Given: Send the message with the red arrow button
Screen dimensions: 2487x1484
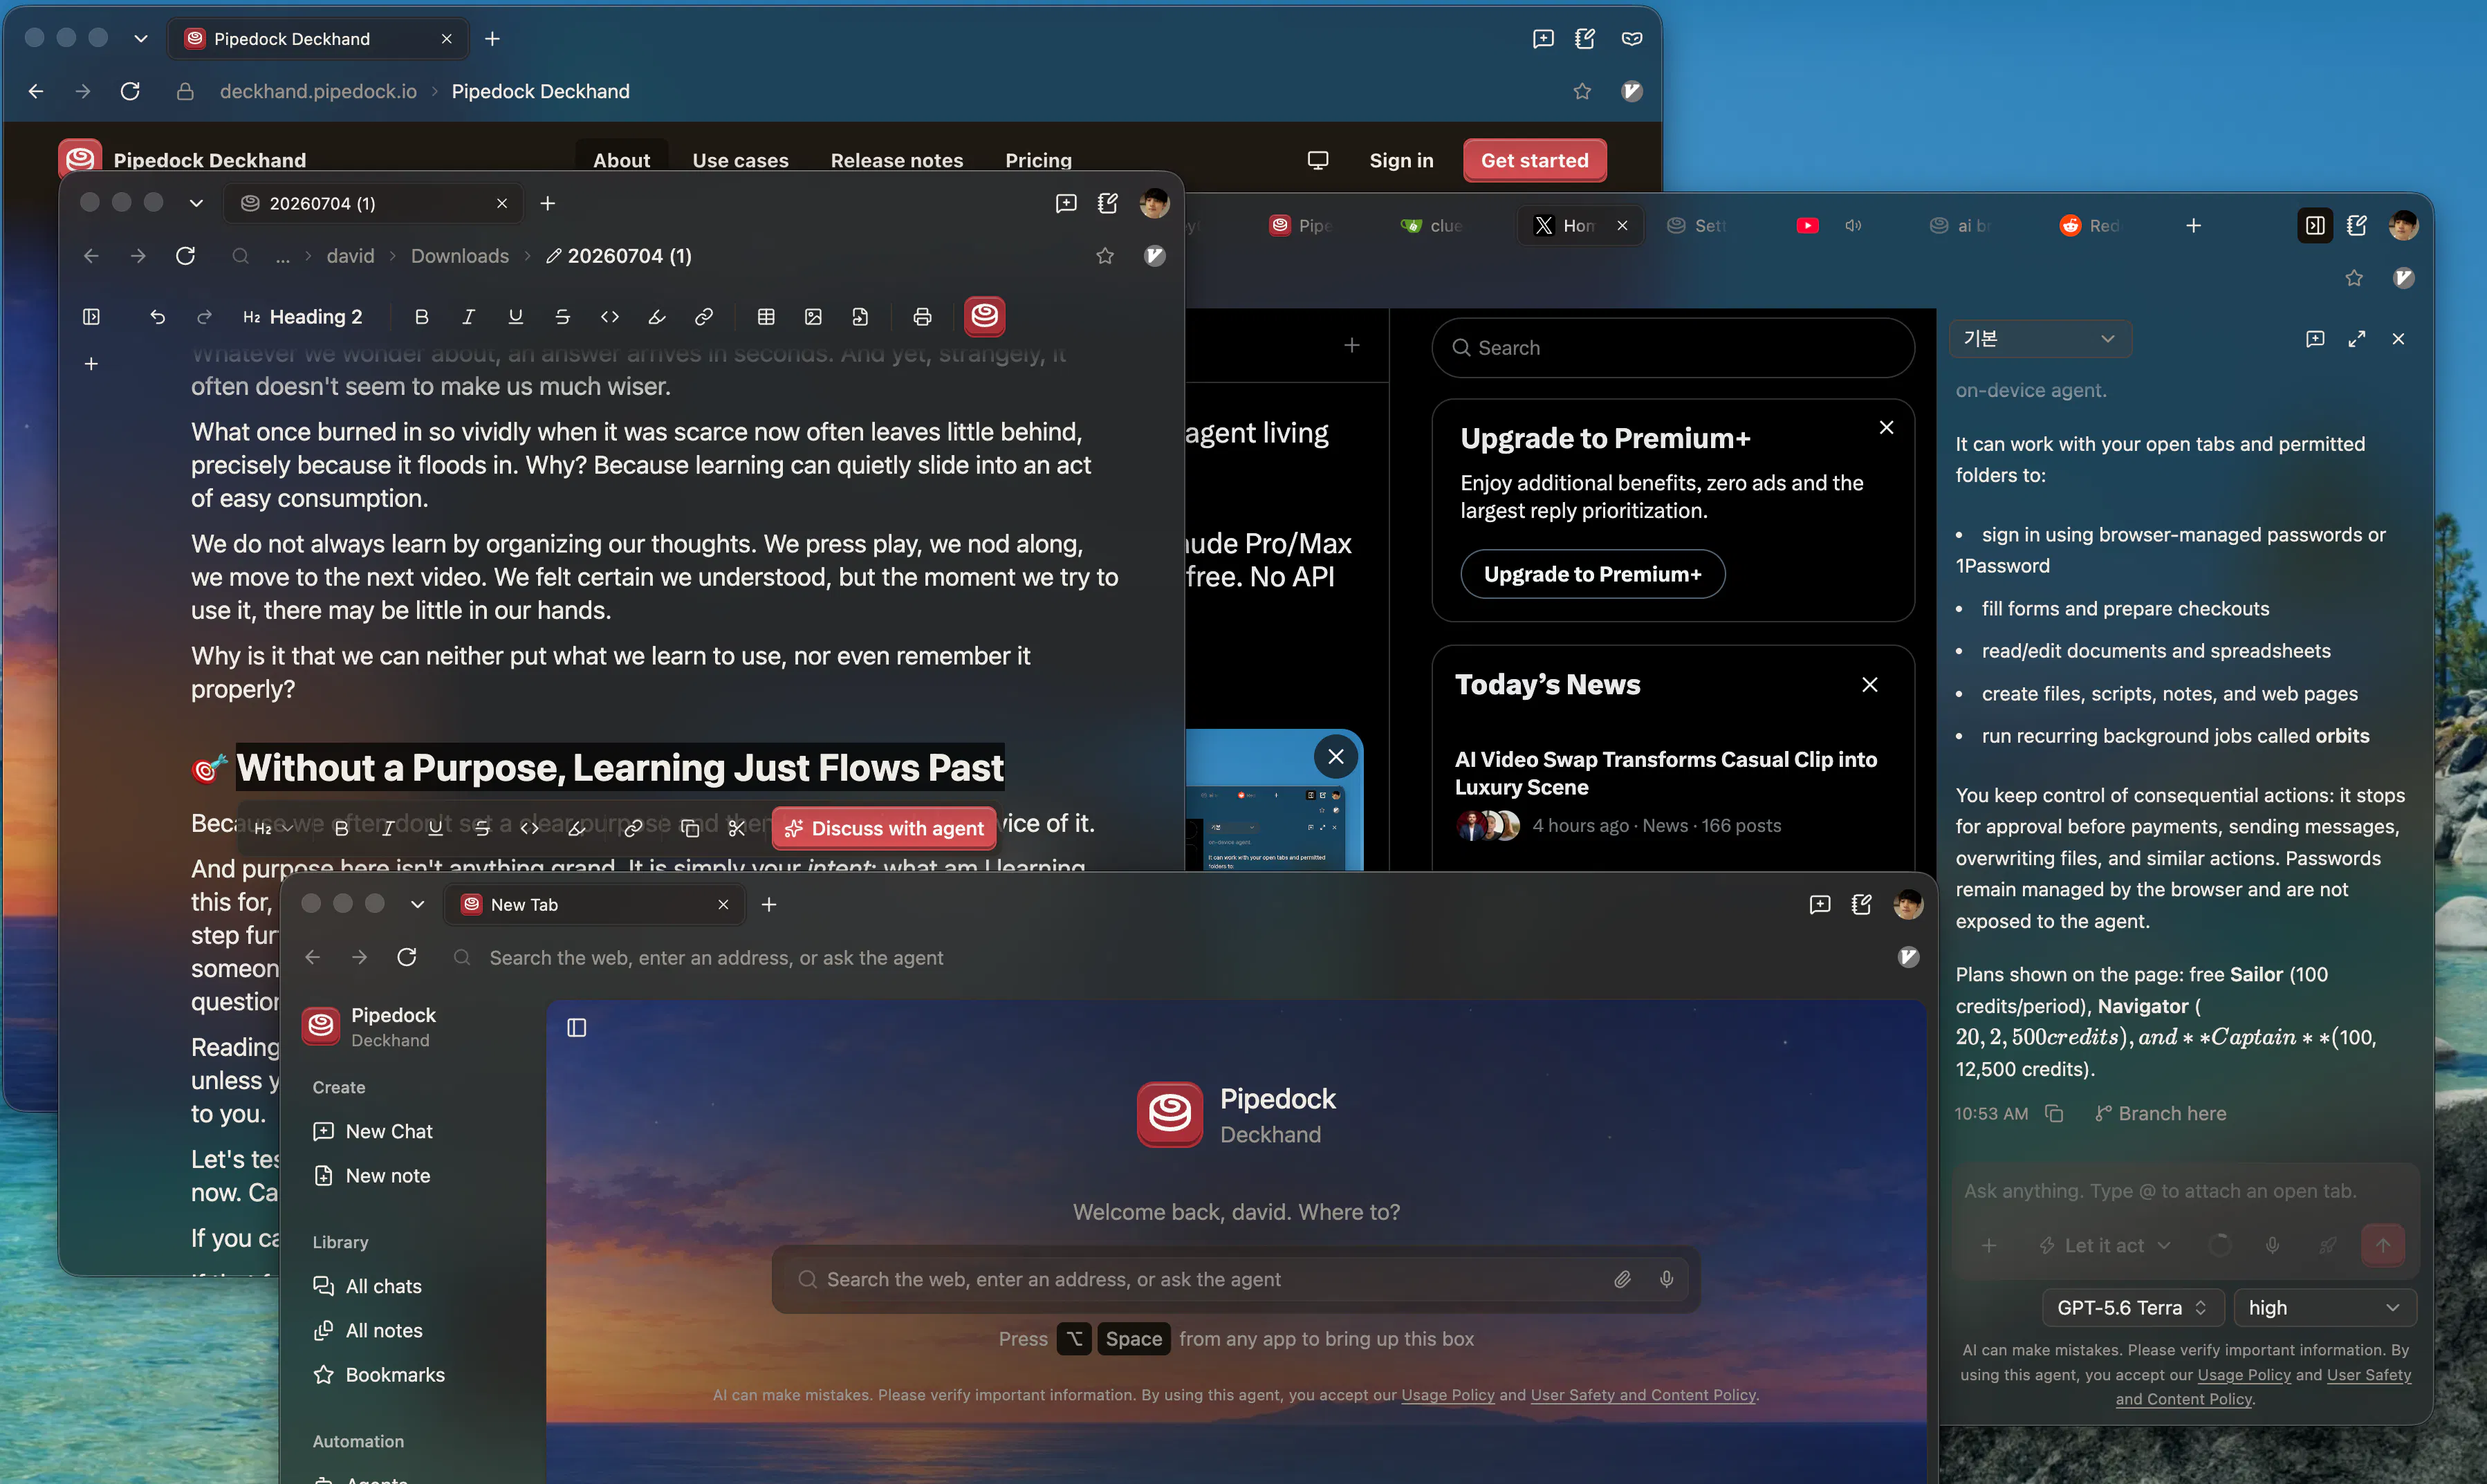Looking at the screenshot, I should coord(2383,1245).
